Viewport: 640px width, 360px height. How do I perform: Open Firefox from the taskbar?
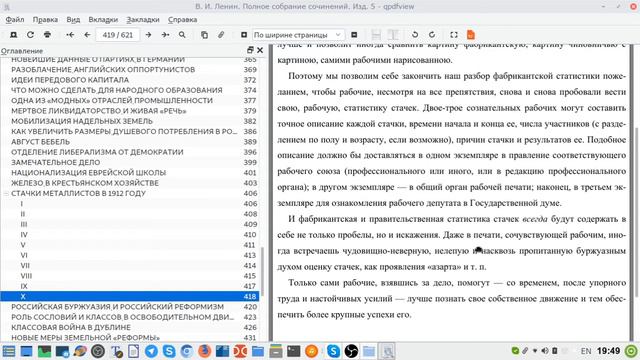pos(204,351)
